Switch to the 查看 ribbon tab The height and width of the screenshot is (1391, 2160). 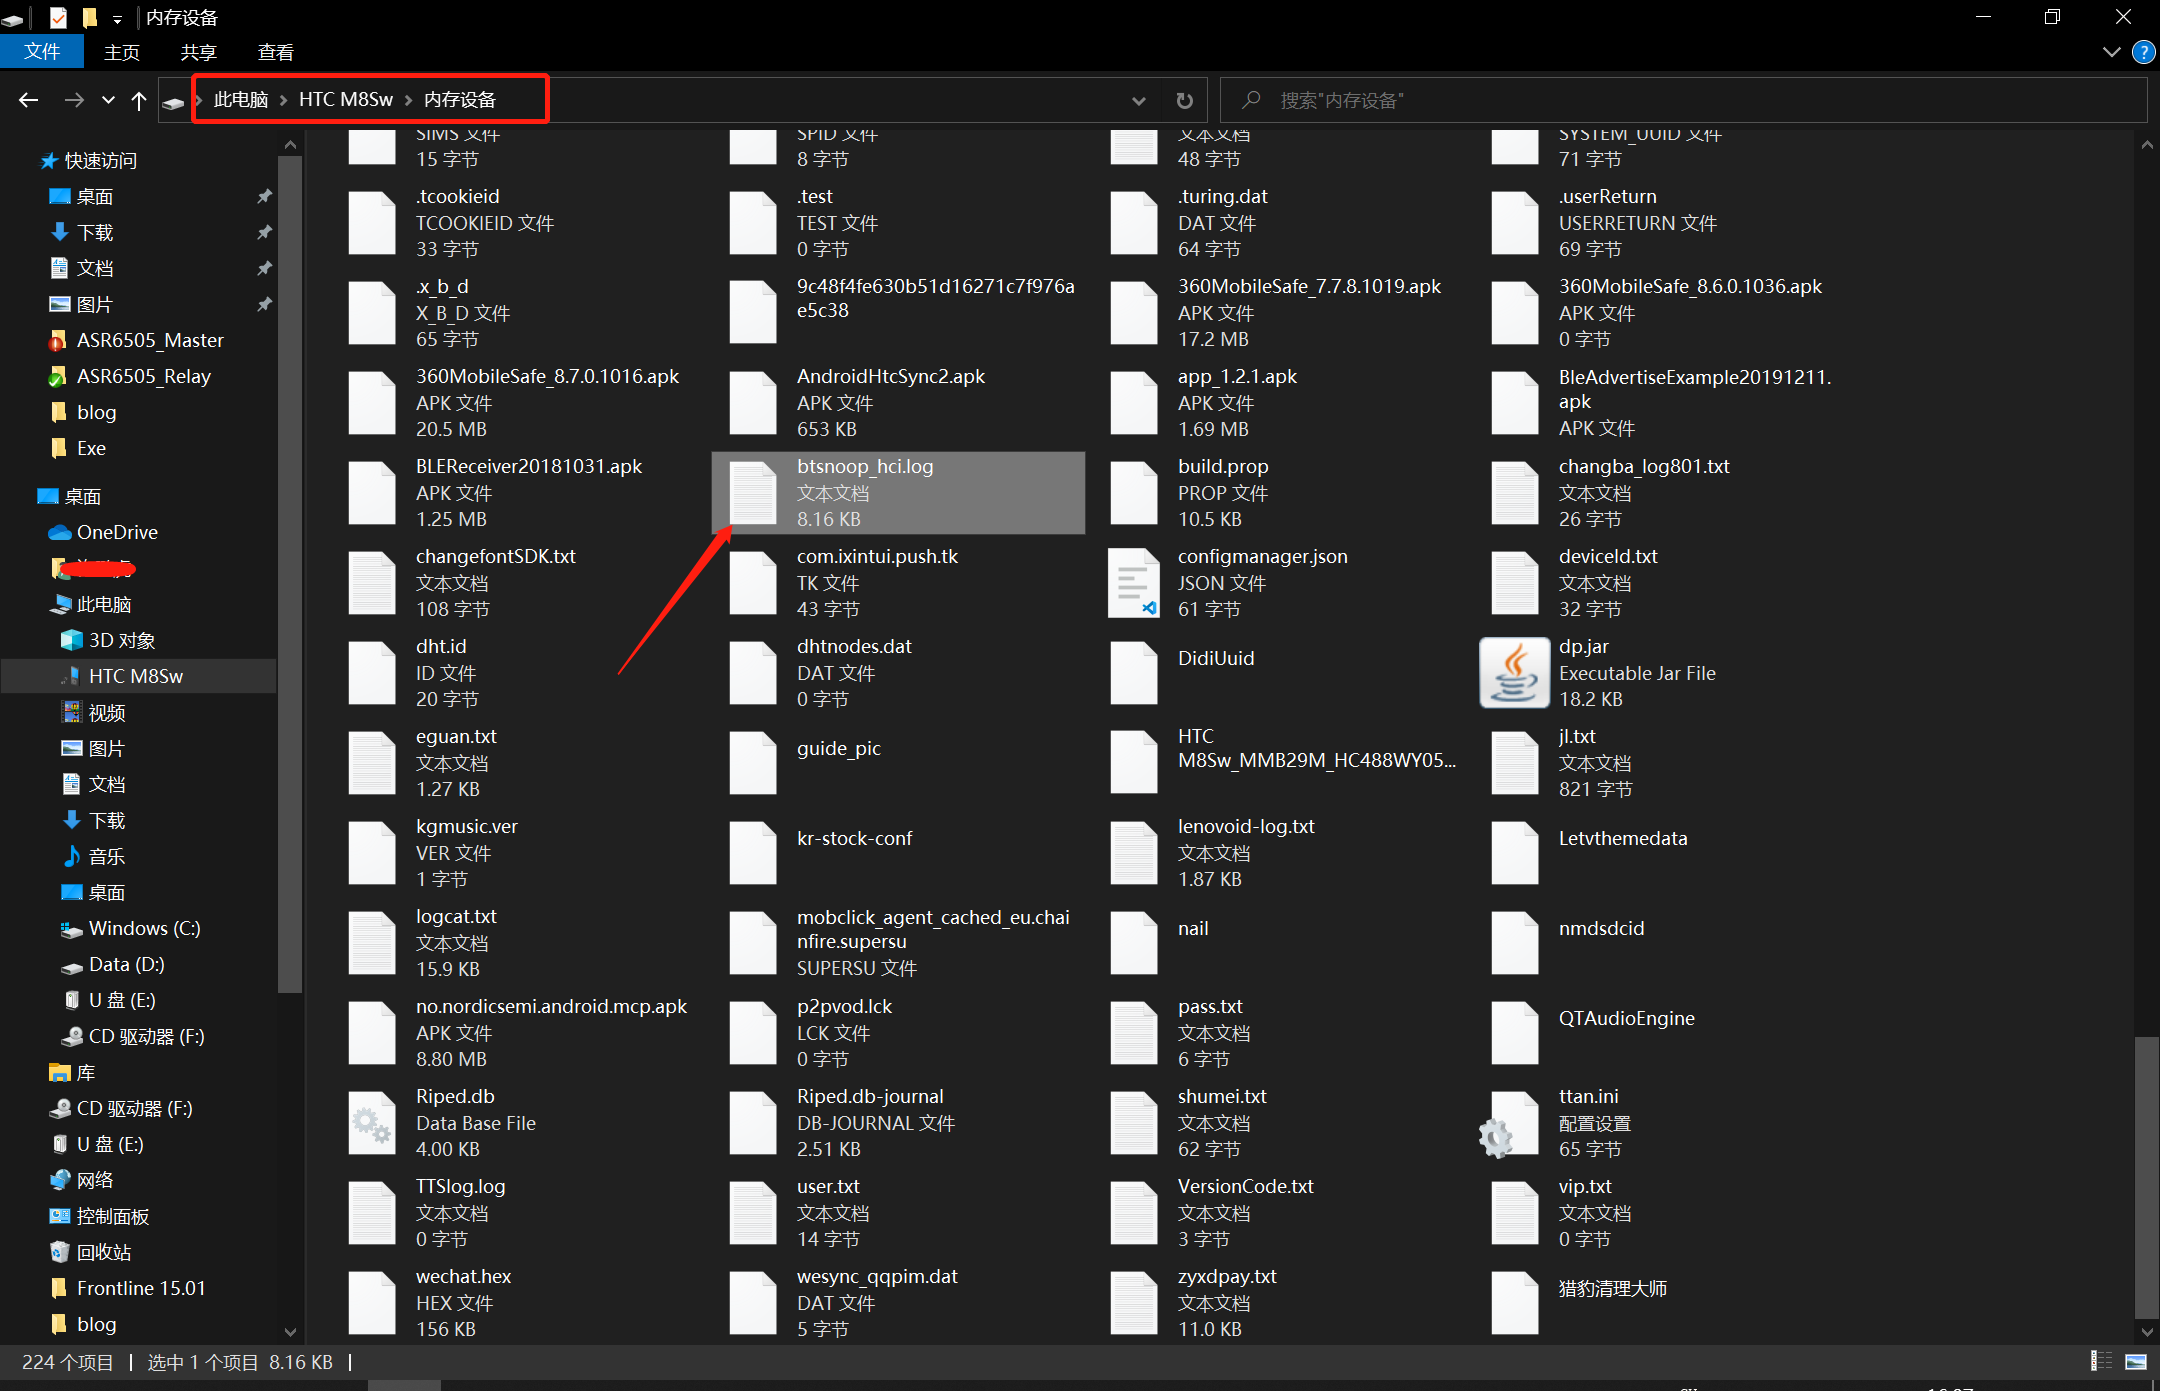pos(275,51)
